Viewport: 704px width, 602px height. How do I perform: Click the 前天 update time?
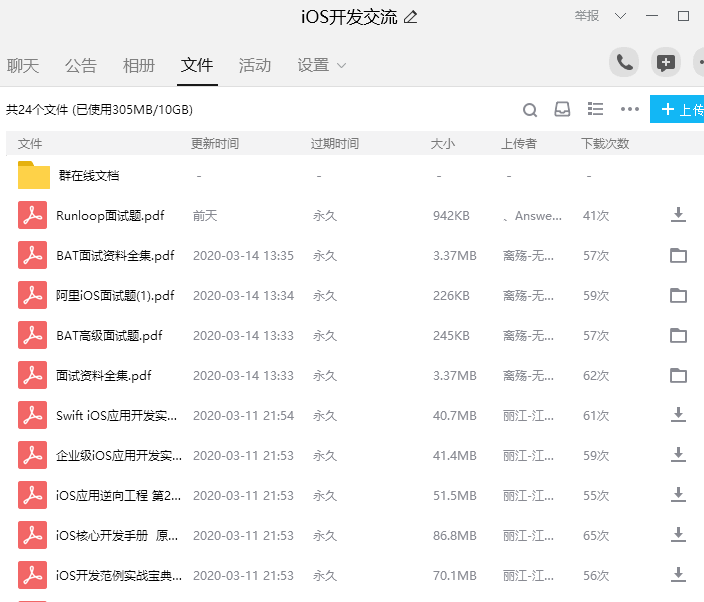(205, 216)
